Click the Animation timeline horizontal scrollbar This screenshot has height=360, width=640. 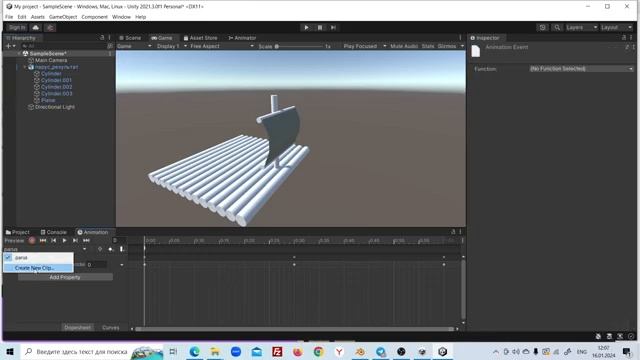coord(294,329)
